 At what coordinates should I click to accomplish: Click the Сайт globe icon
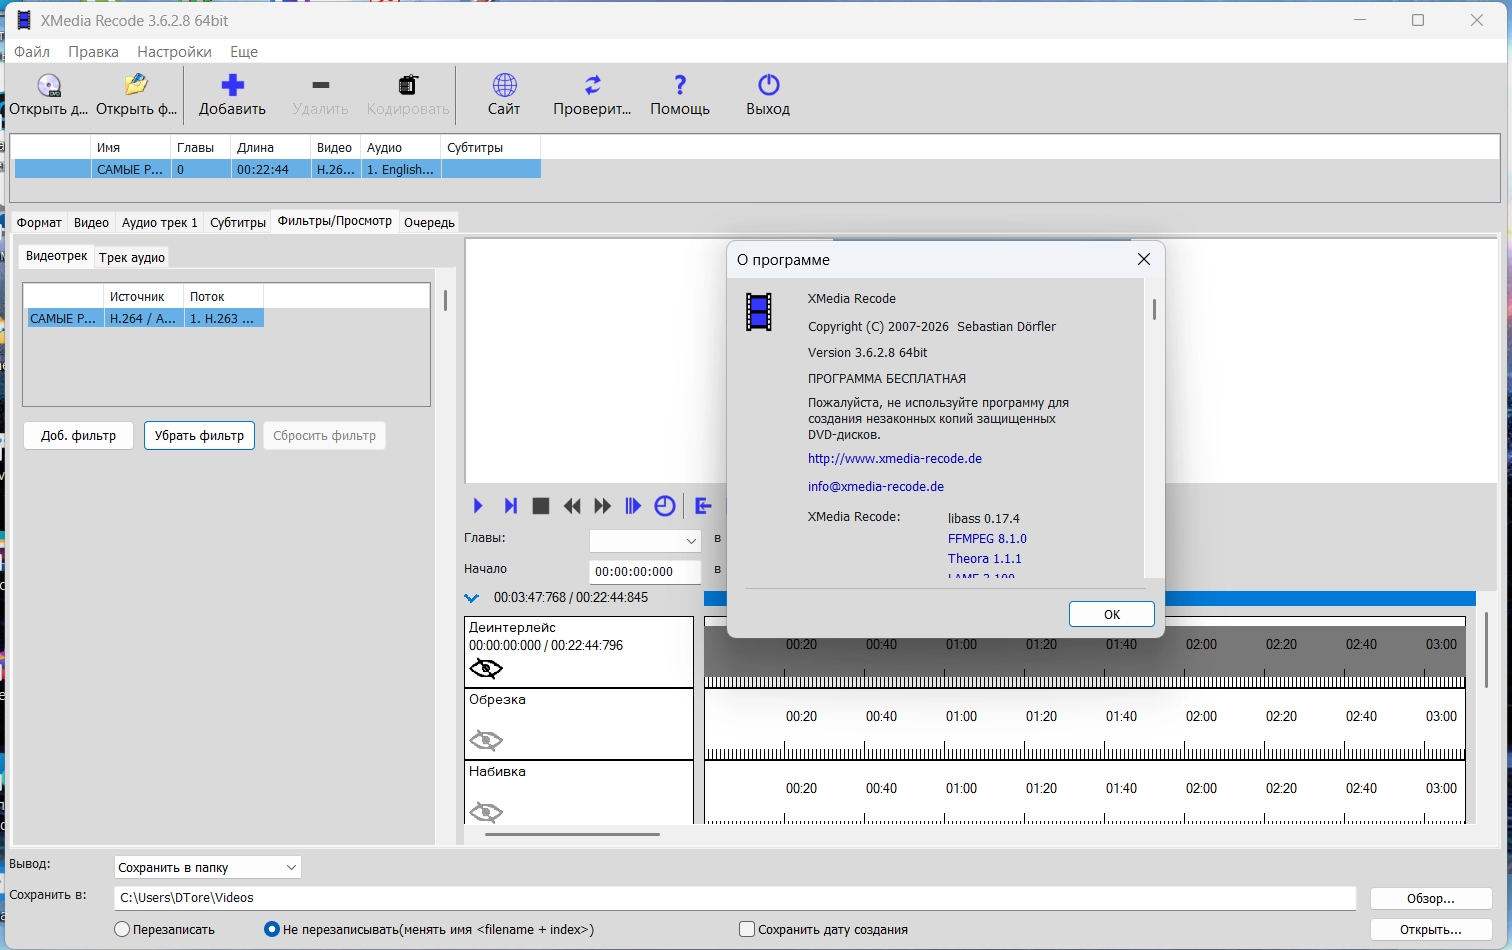pos(504,86)
